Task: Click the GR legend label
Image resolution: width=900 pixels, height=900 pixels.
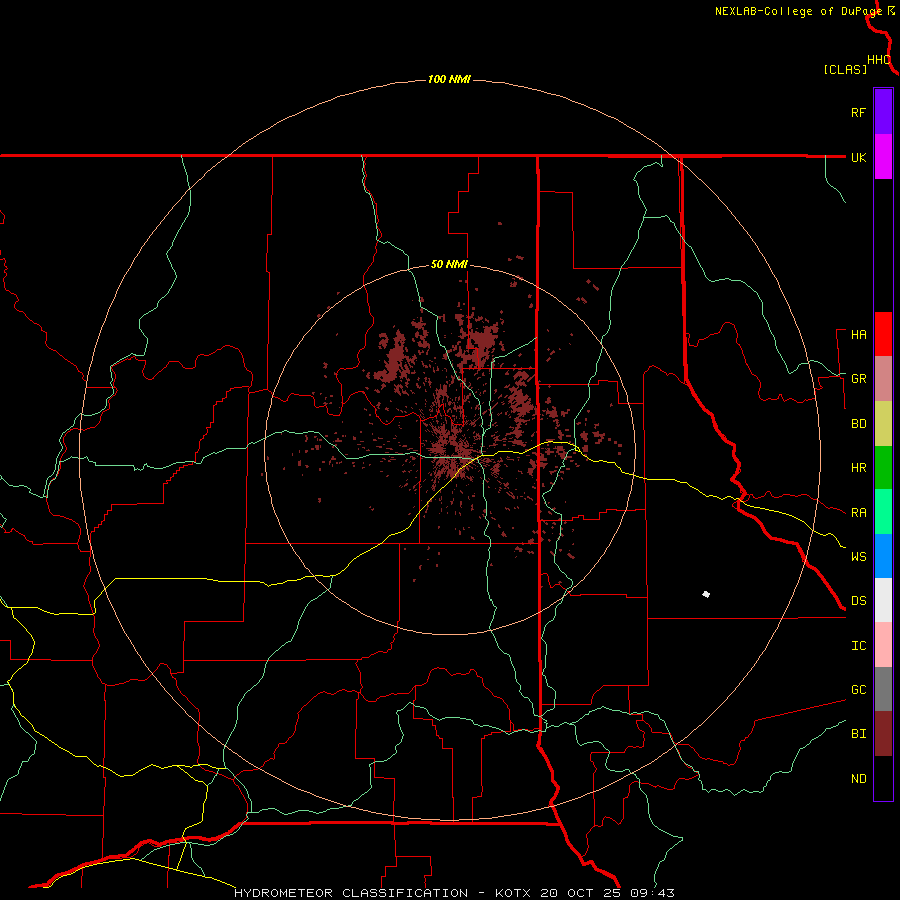Action: pos(859,379)
